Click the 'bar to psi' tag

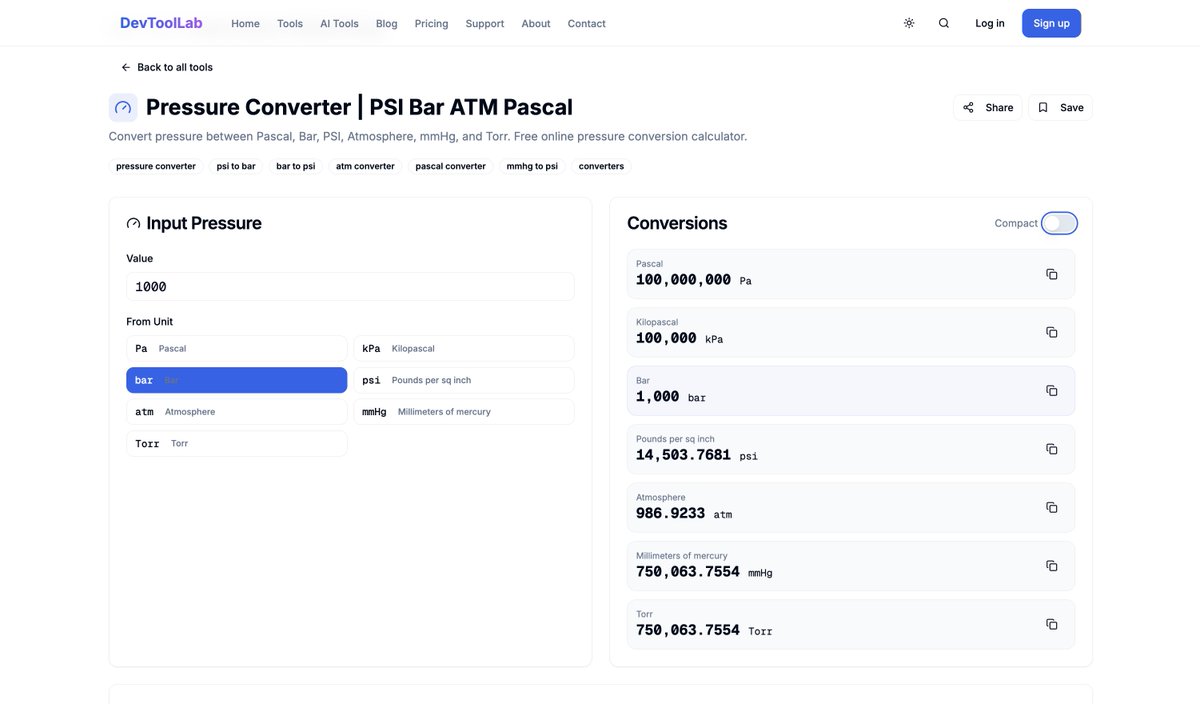(x=296, y=166)
